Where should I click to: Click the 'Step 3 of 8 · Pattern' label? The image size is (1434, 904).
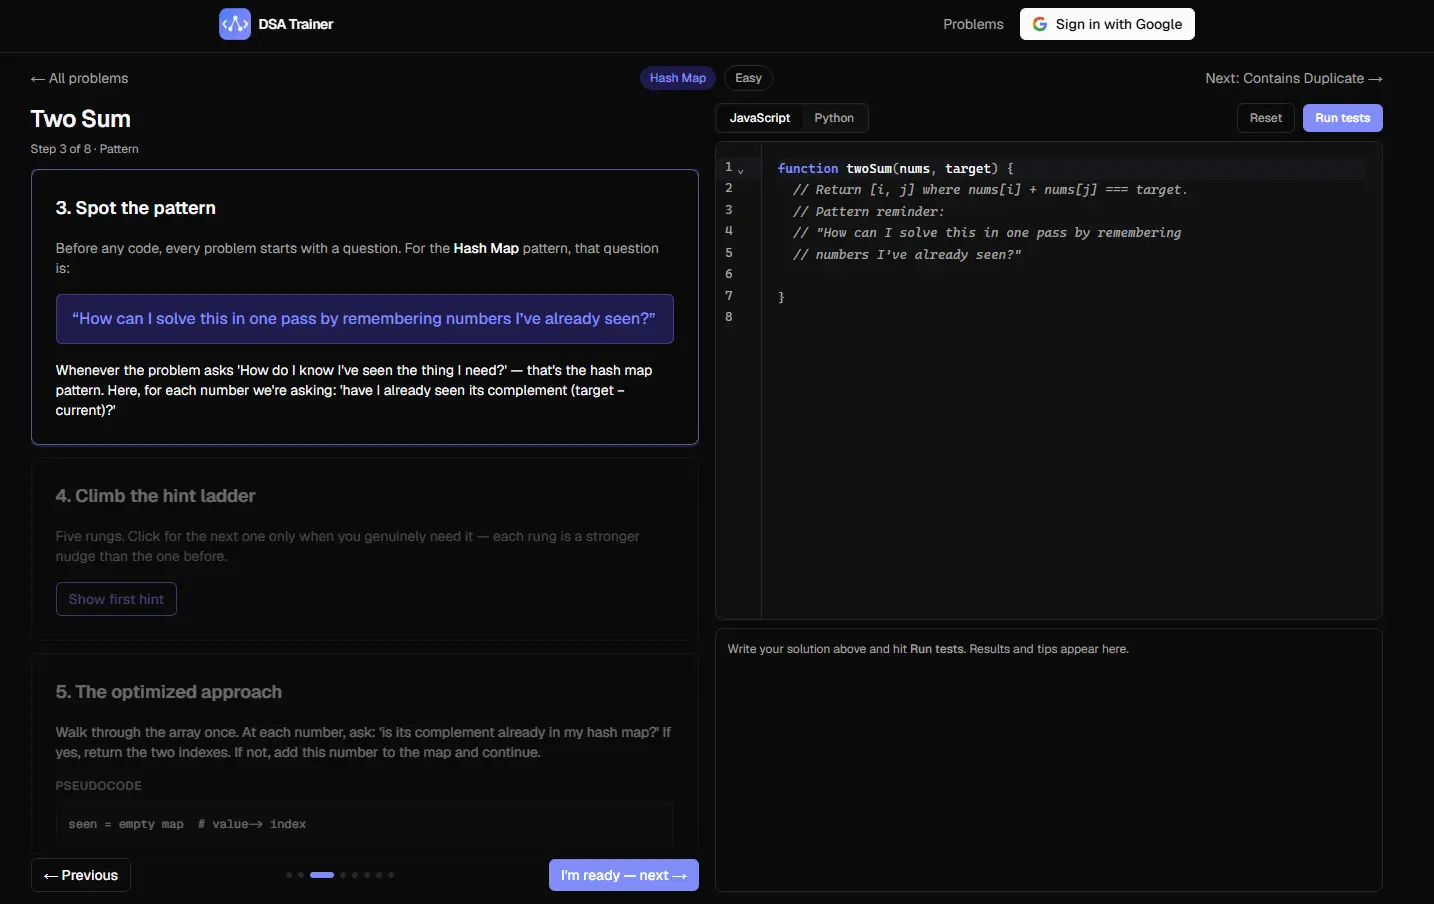85,149
